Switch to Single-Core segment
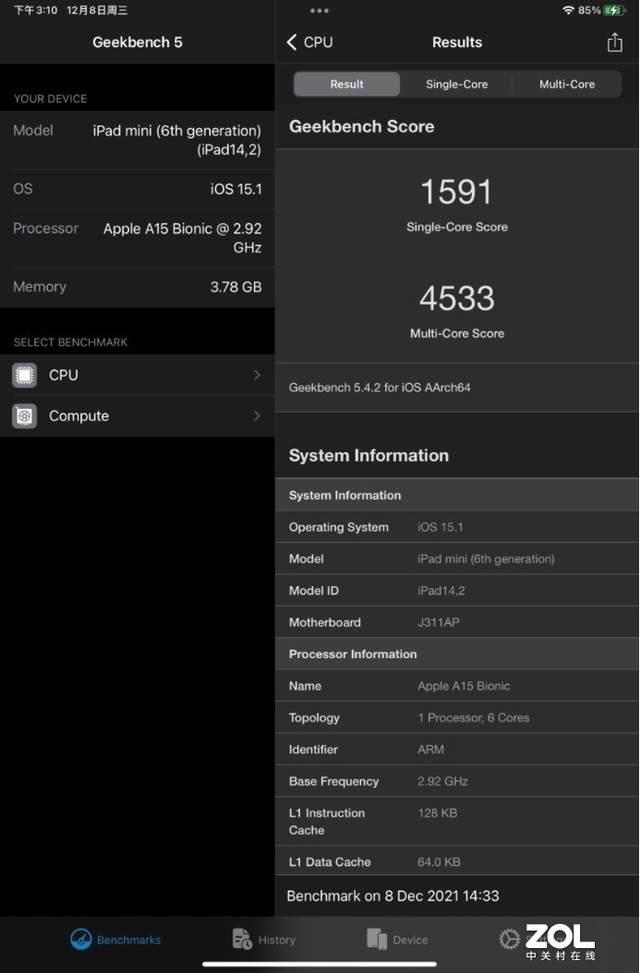640x973 pixels. [457, 84]
